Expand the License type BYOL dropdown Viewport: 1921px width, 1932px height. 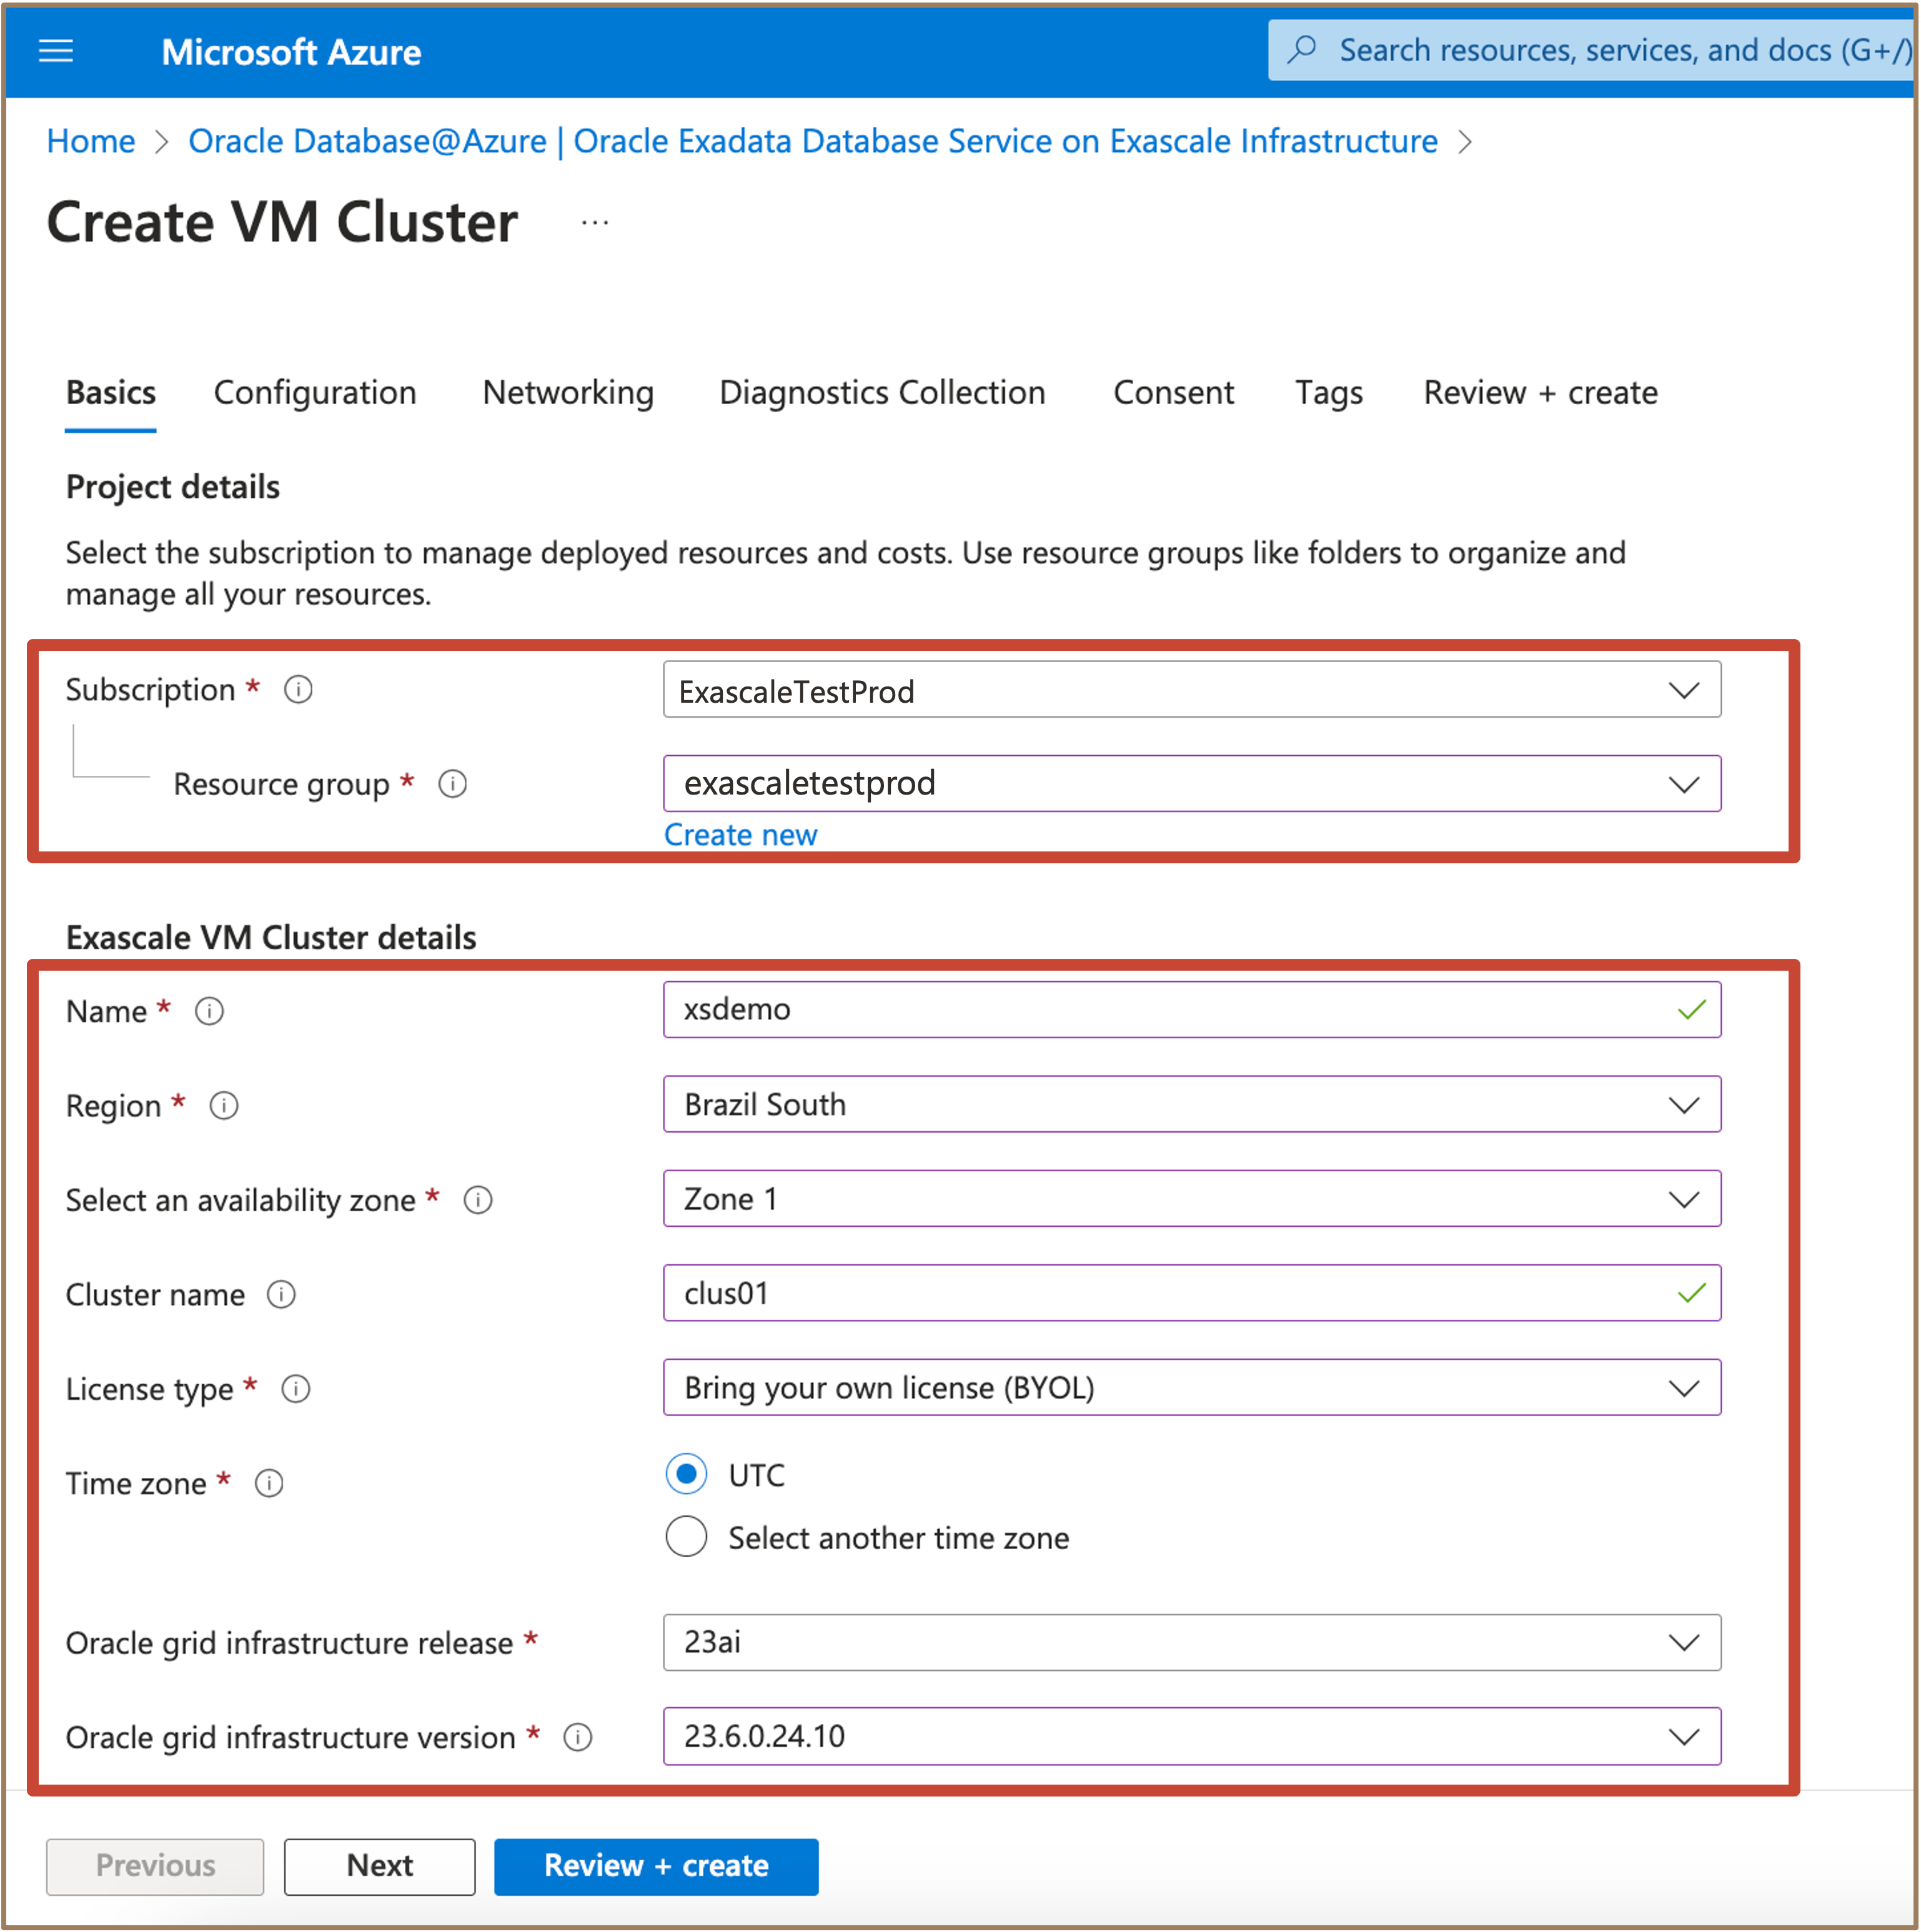[1191, 1387]
